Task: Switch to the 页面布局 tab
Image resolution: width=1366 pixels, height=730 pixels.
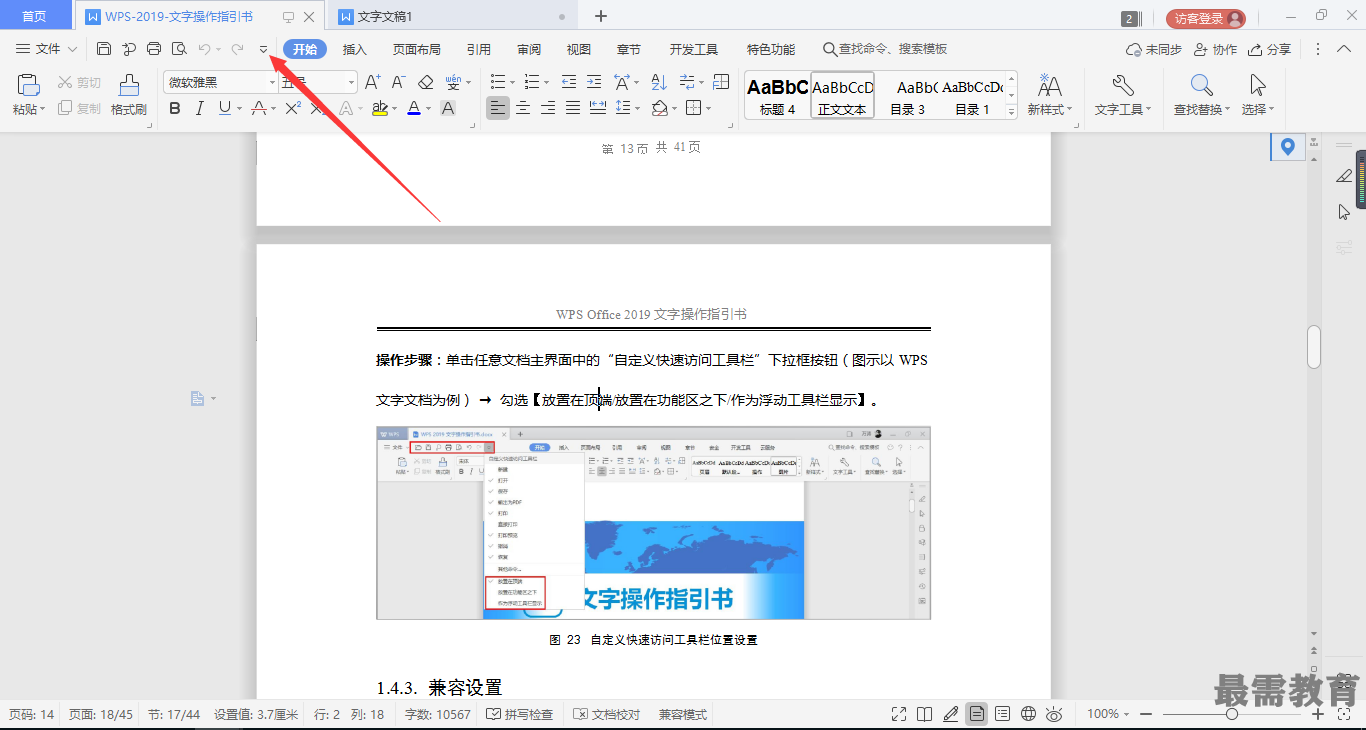Action: click(416, 49)
